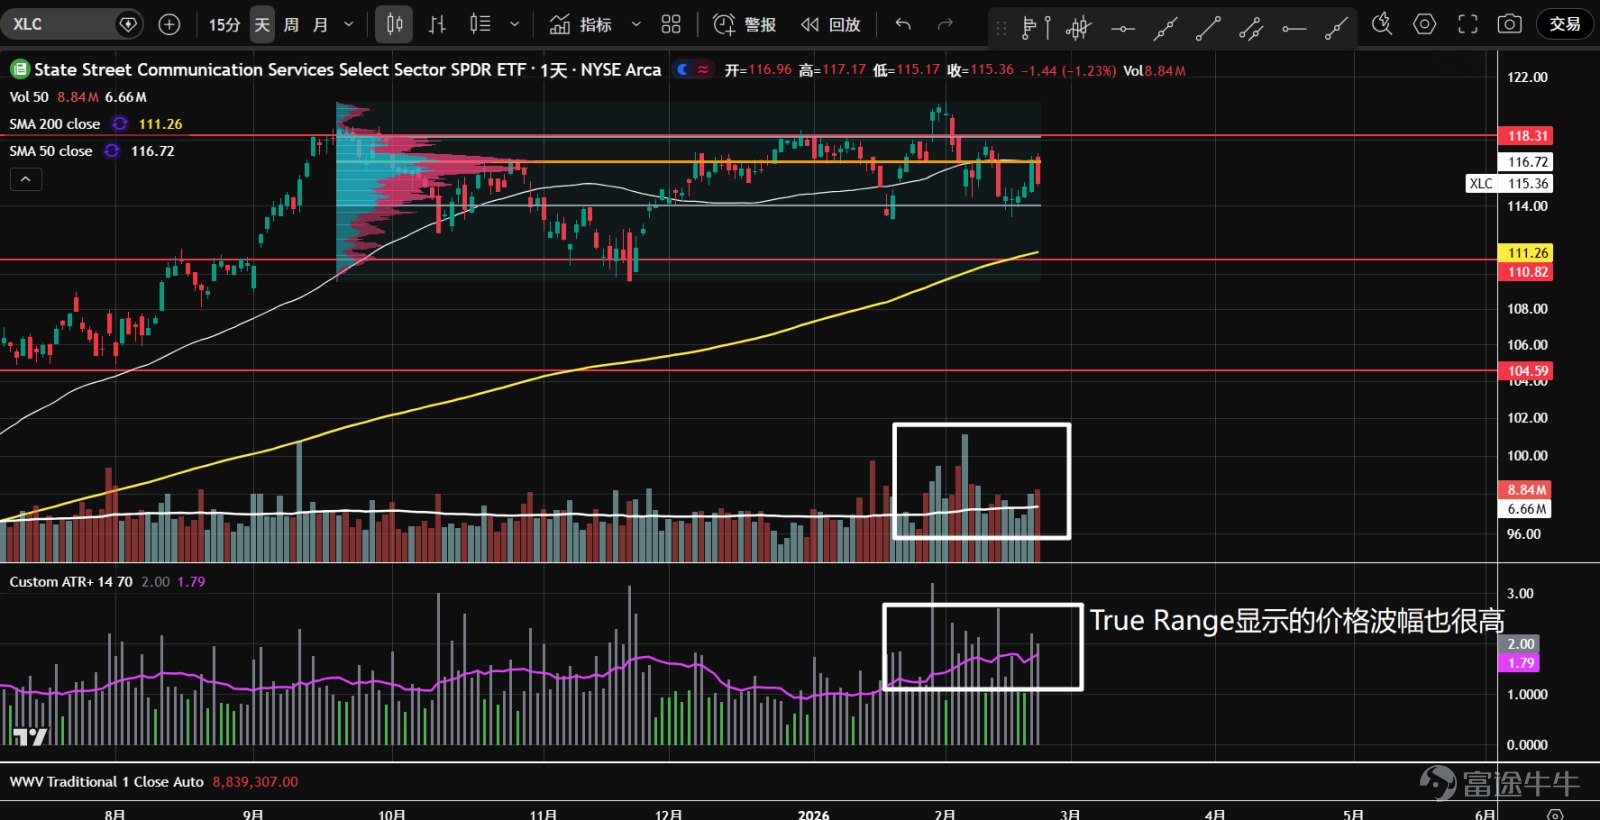Select the ray line drawing tool
This screenshot has height=820, width=1600.
1336,28
